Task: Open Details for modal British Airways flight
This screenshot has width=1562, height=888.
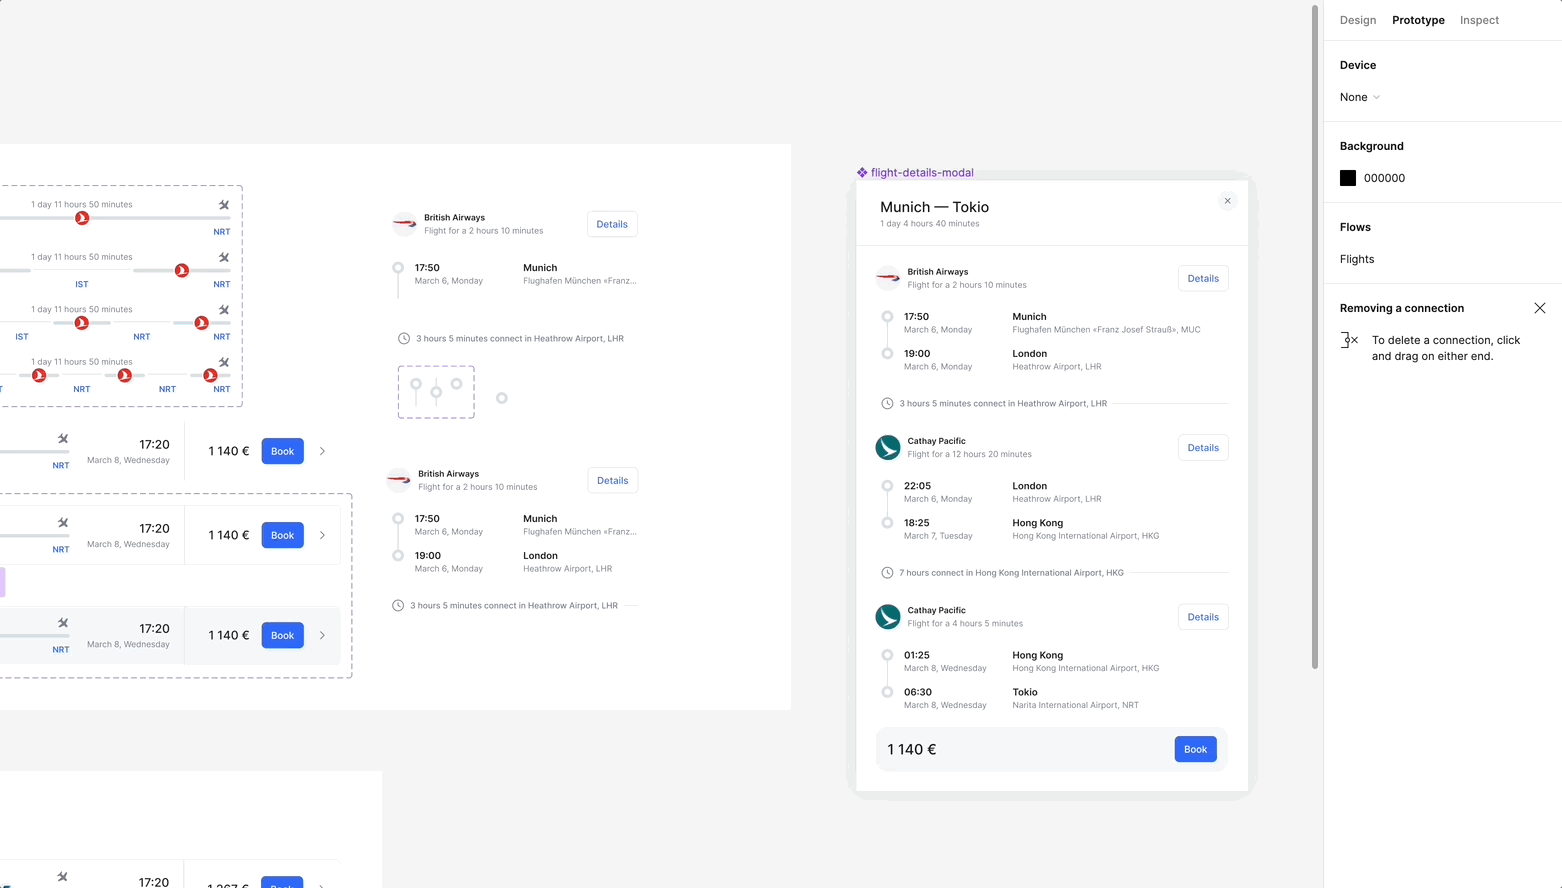Action: click(1203, 278)
